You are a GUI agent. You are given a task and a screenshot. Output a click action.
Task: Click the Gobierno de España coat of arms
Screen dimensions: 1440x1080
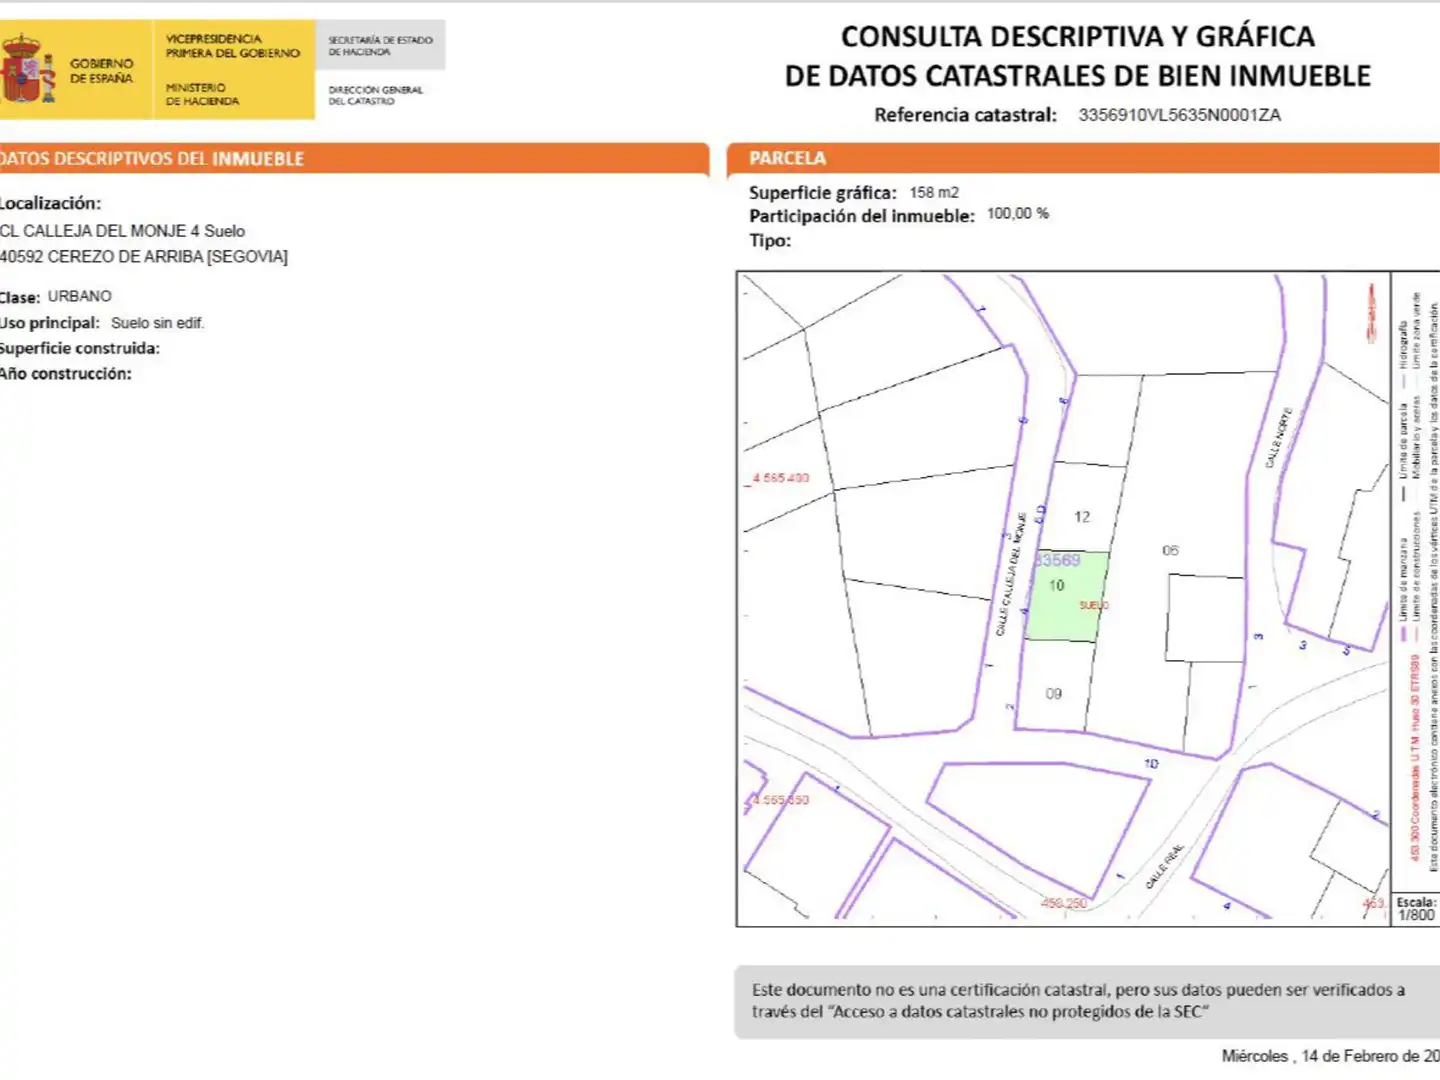coord(27,69)
